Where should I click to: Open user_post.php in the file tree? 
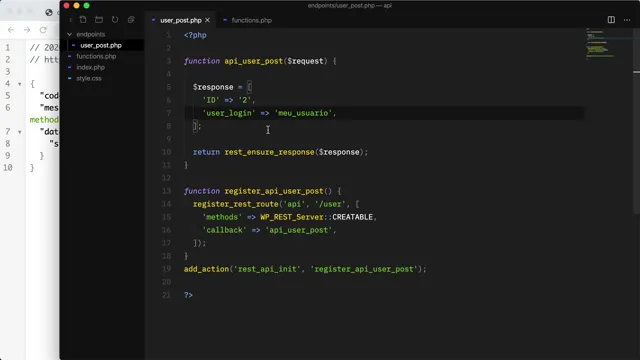[101, 45]
